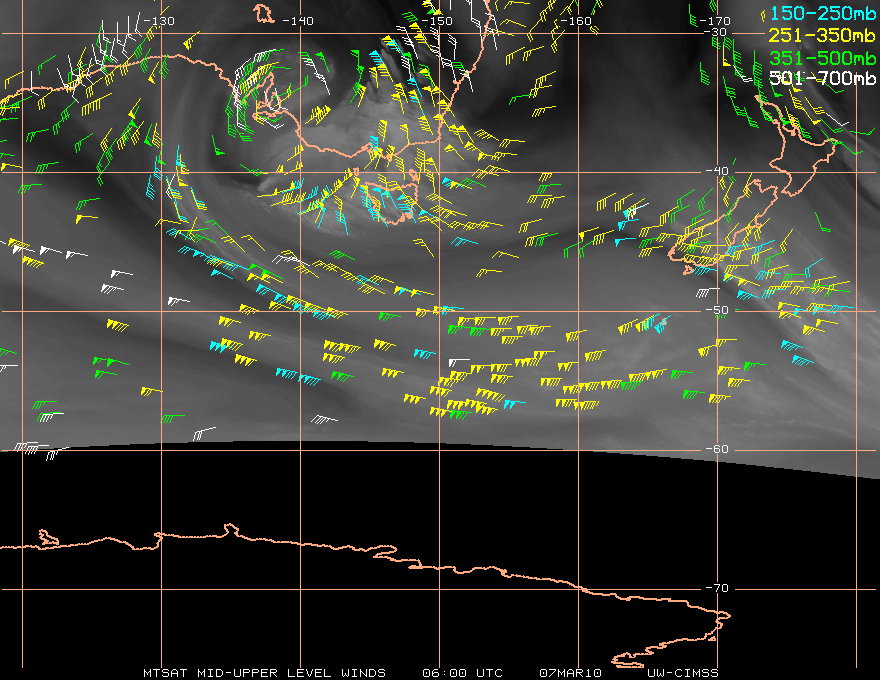Click the 501-700mb white legend label
The height and width of the screenshot is (680, 880).
click(x=822, y=78)
